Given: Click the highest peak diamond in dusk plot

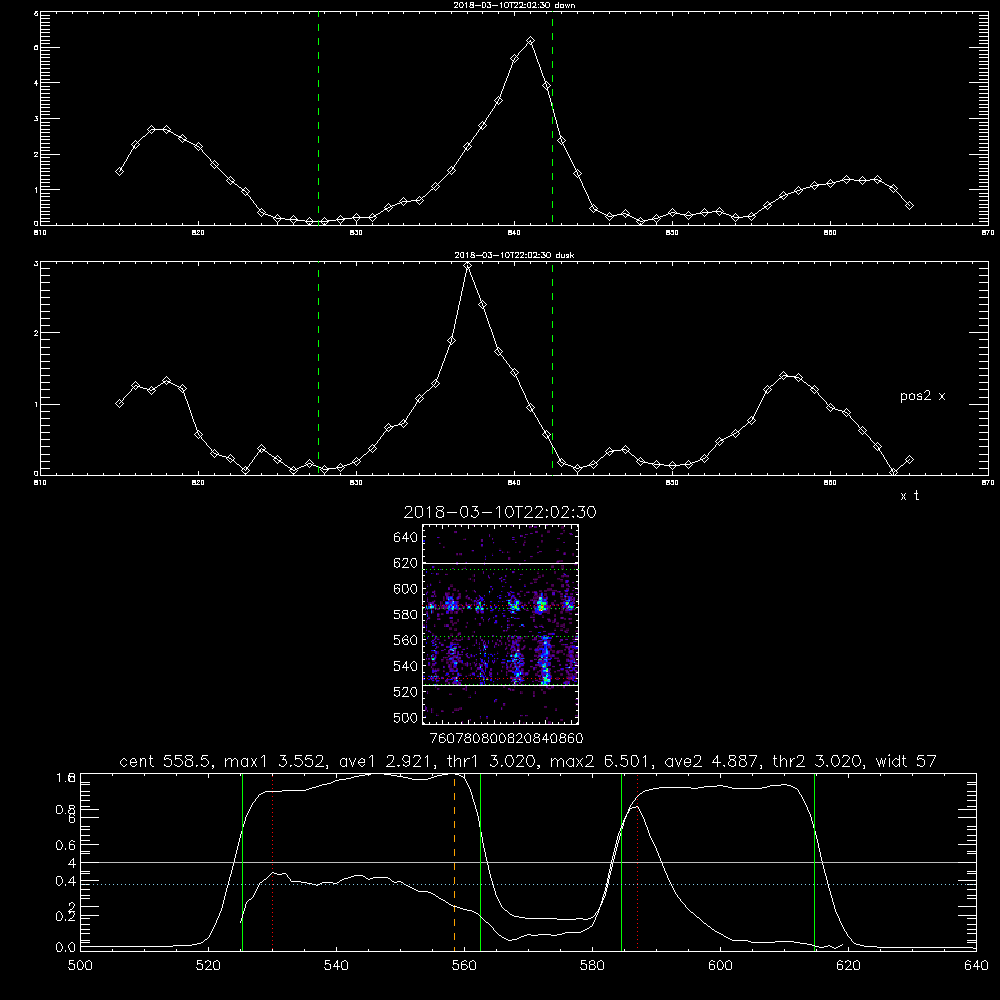Looking at the screenshot, I should [467, 265].
